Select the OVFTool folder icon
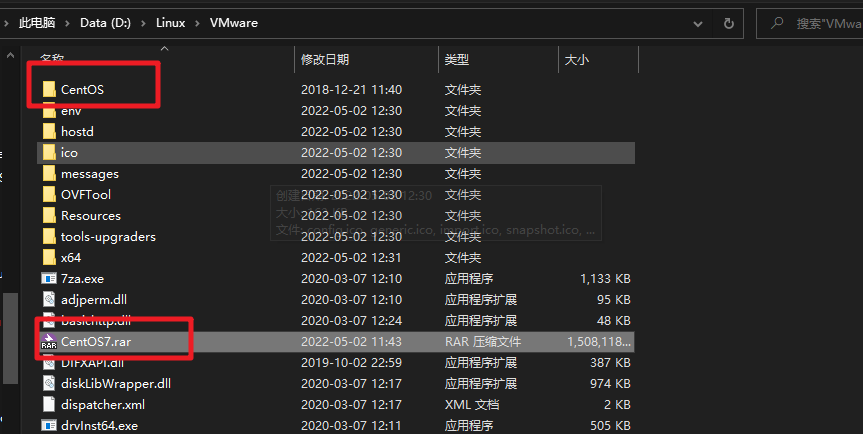Screen dimensions: 863x434 coord(49,194)
